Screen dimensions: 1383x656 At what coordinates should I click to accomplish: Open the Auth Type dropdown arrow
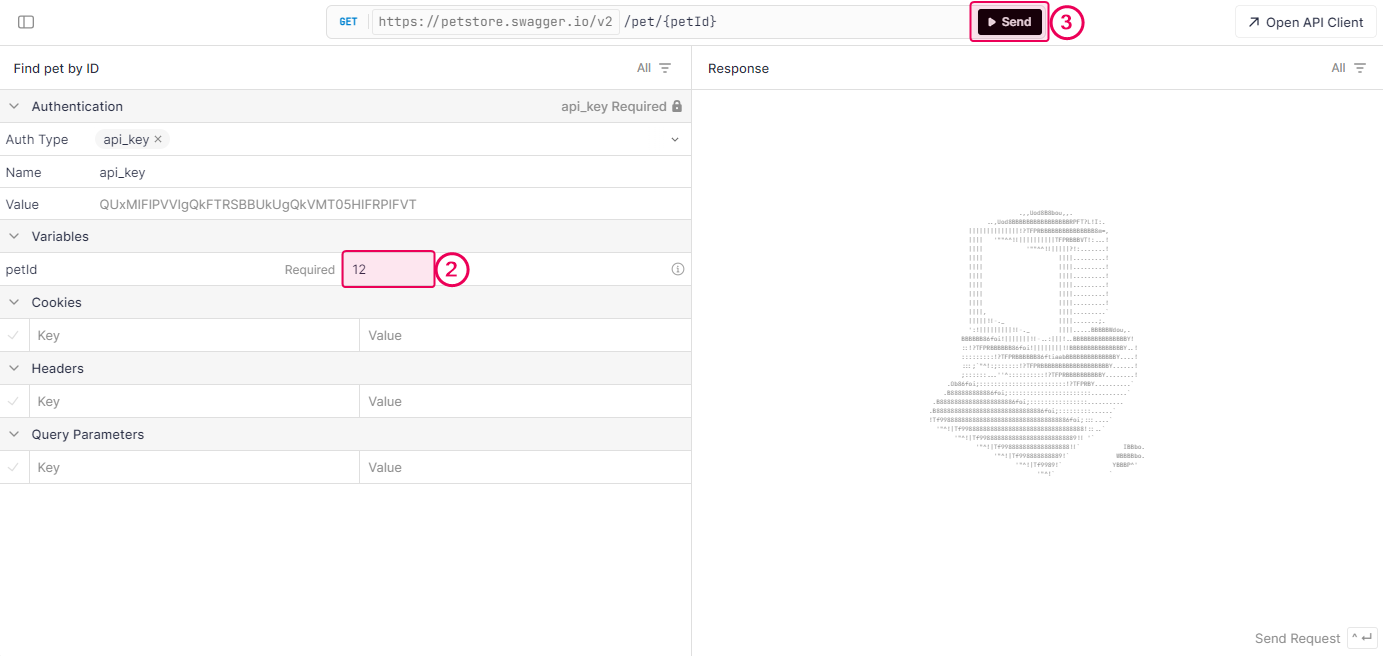[x=675, y=140]
